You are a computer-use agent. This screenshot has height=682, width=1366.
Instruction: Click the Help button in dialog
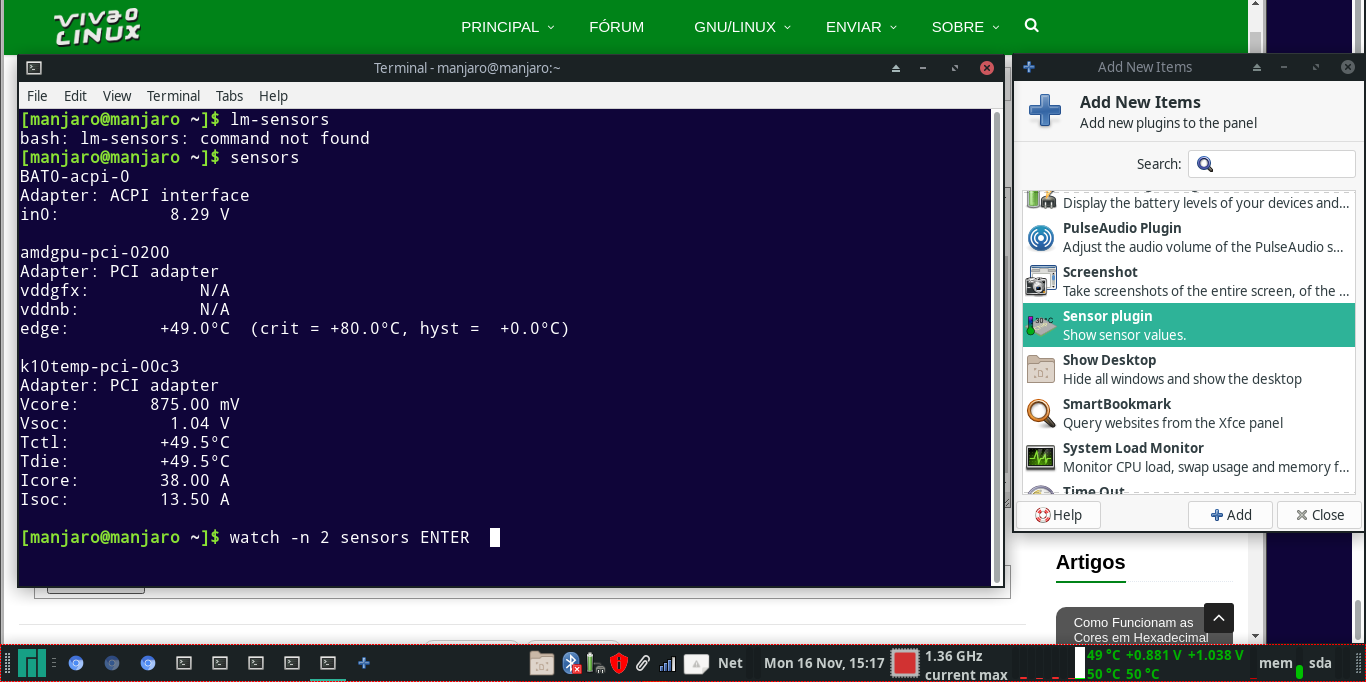click(1059, 515)
